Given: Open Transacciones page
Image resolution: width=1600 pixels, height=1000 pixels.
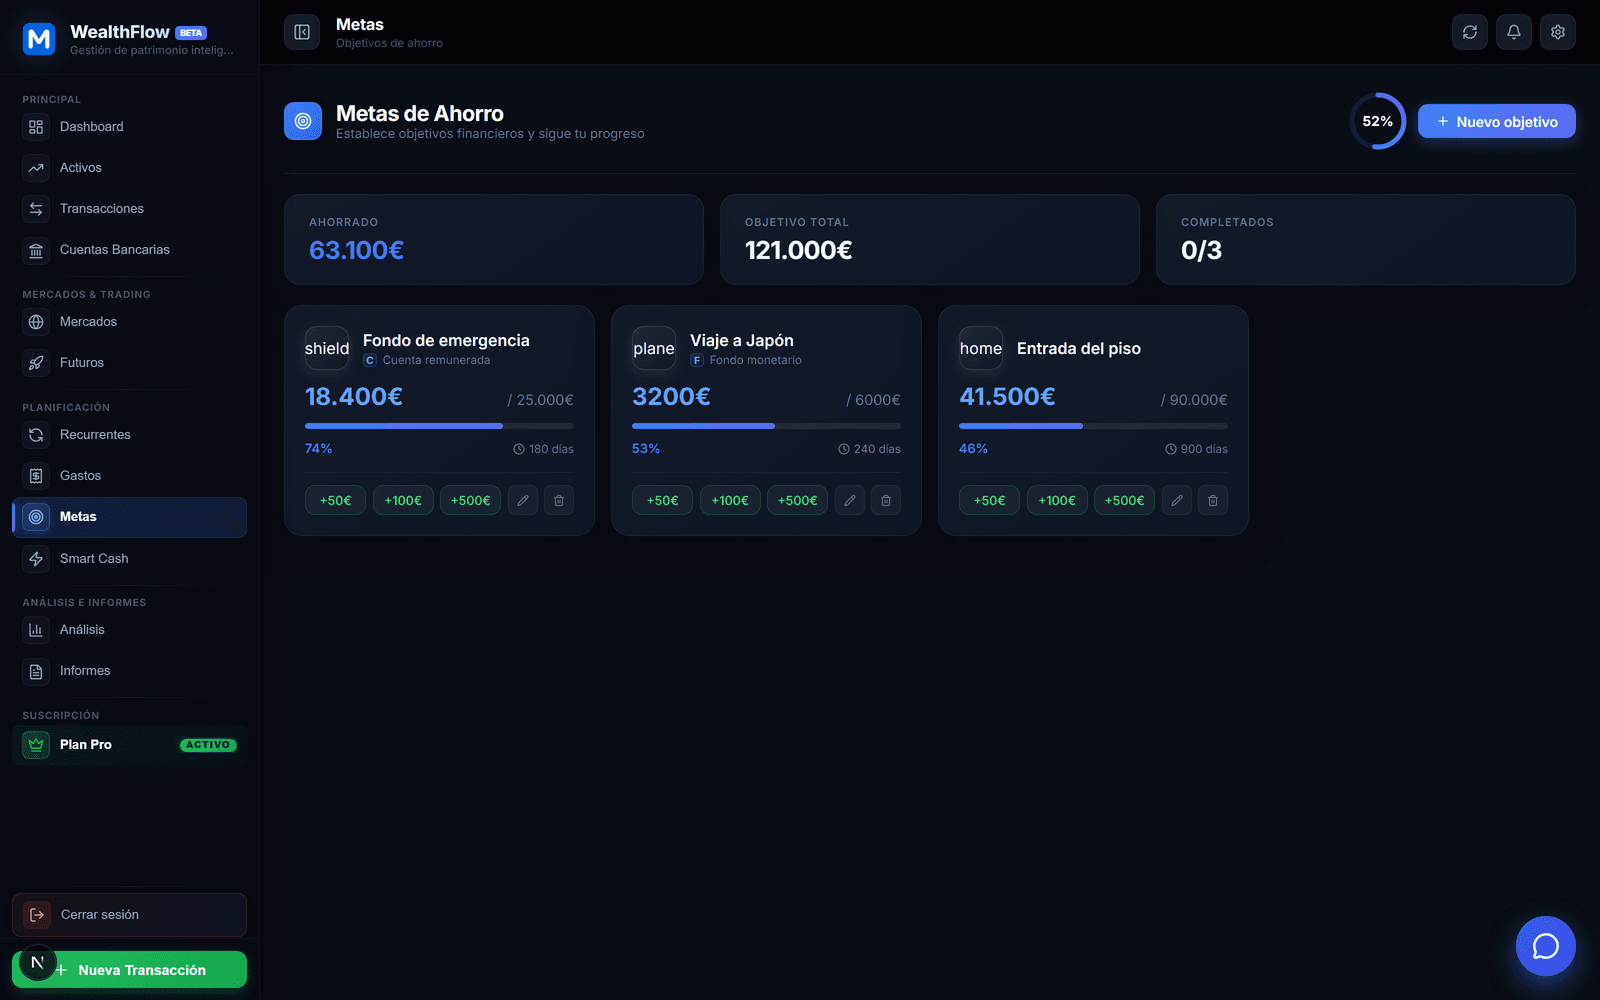Looking at the screenshot, I should (129, 209).
